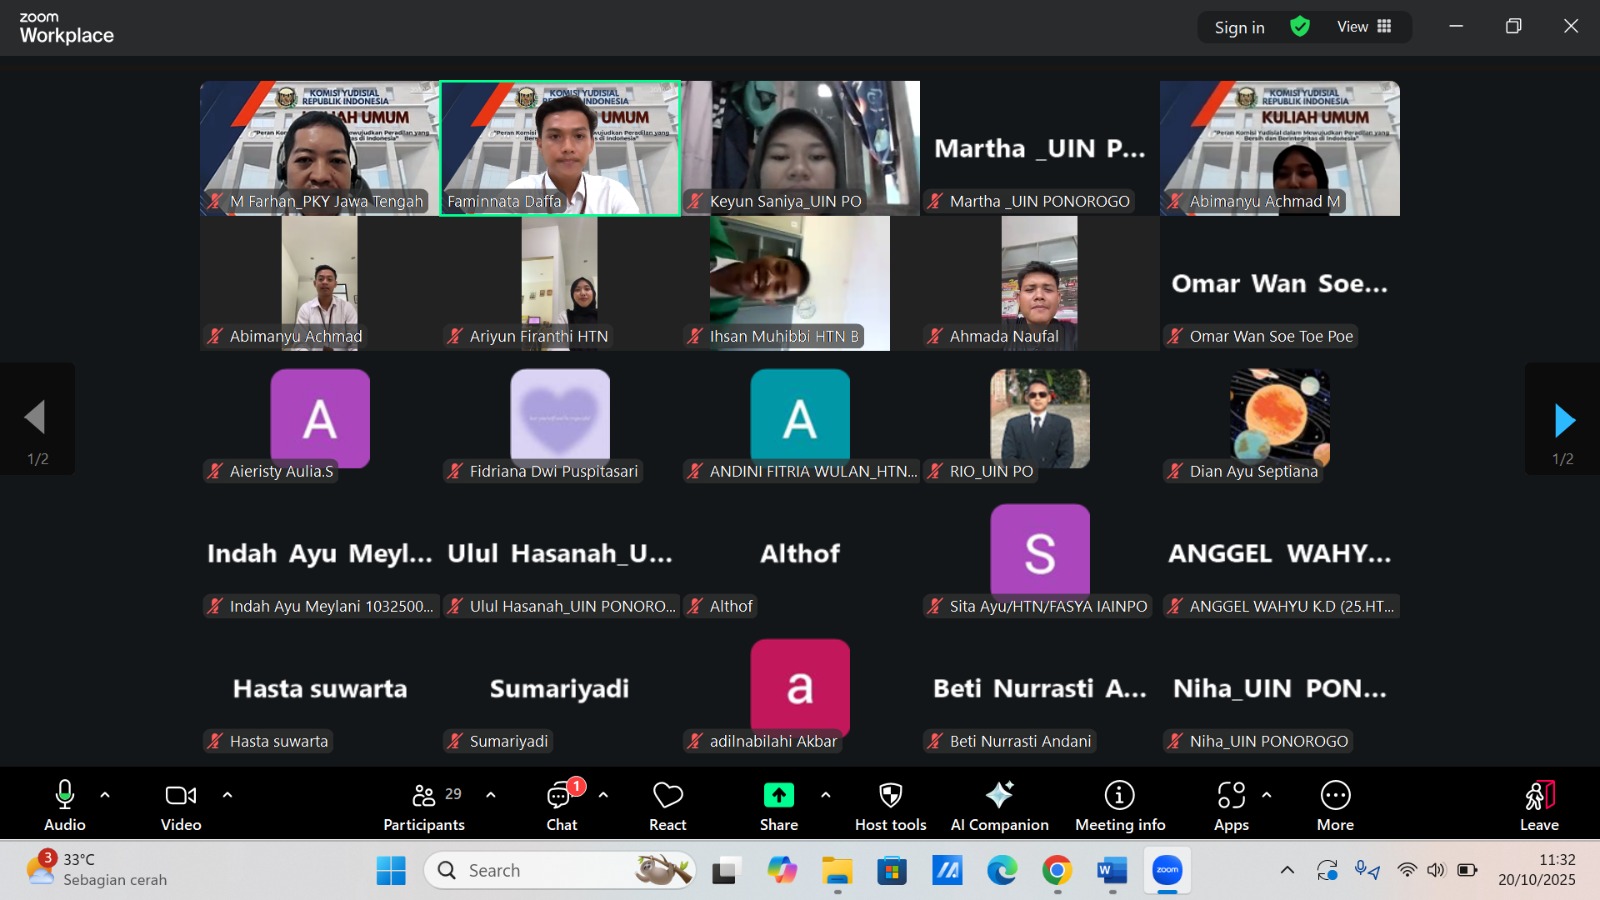The height and width of the screenshot is (900, 1600).
Task: Launch AI Companion
Action: tap(999, 806)
